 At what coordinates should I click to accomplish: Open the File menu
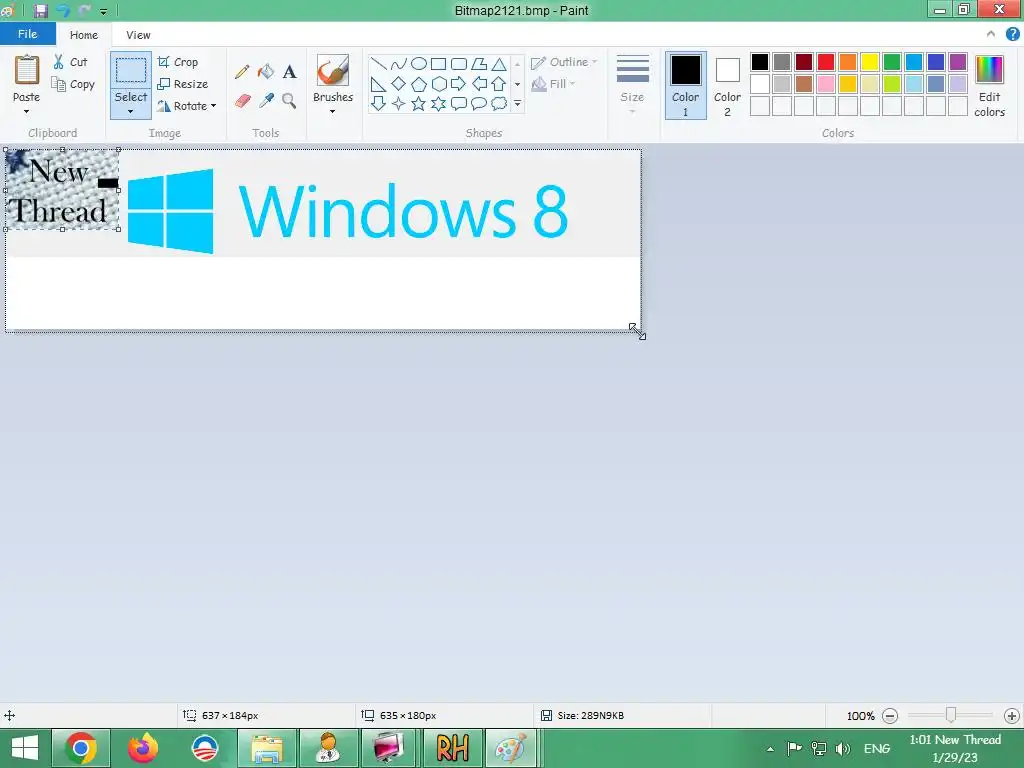(27, 34)
